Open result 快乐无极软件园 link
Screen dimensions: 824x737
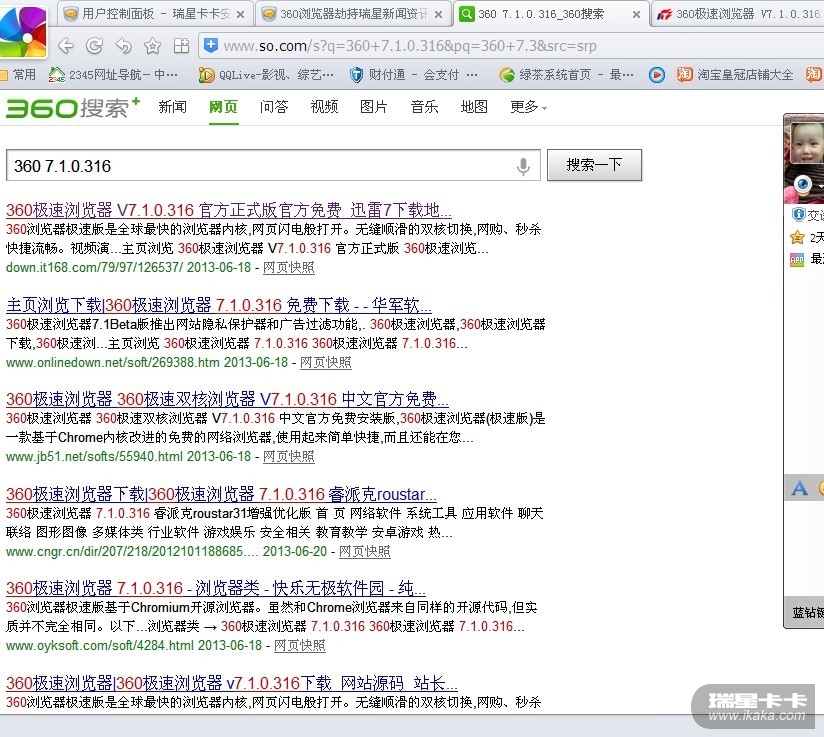(215, 588)
